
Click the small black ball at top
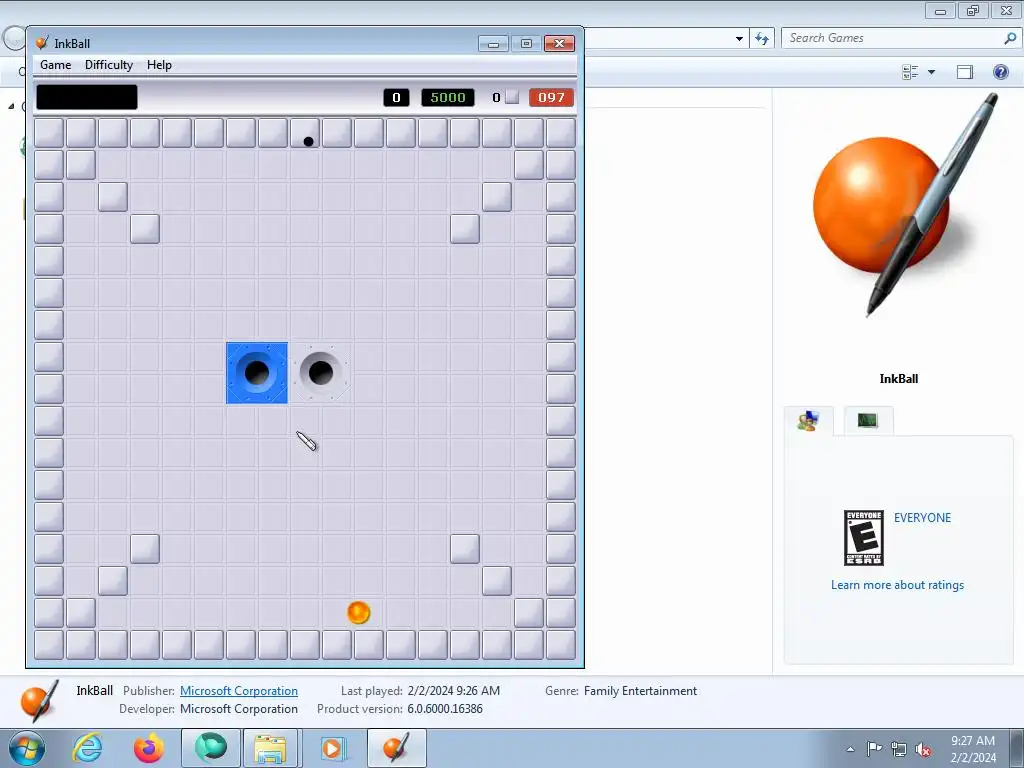(x=308, y=141)
